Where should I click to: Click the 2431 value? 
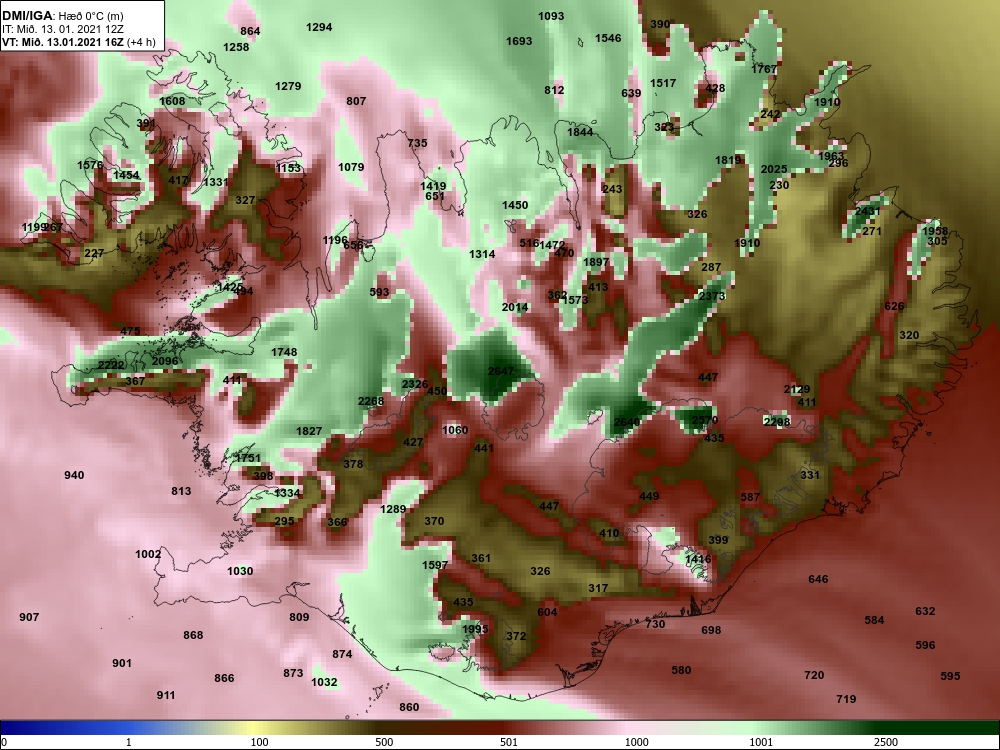(x=867, y=211)
